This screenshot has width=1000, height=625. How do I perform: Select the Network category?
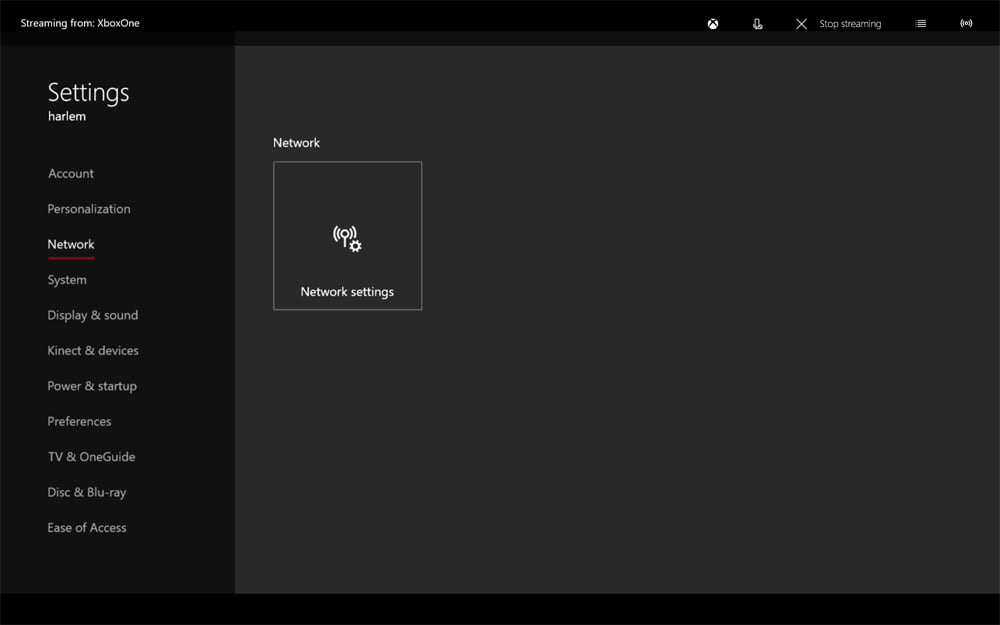pos(71,244)
